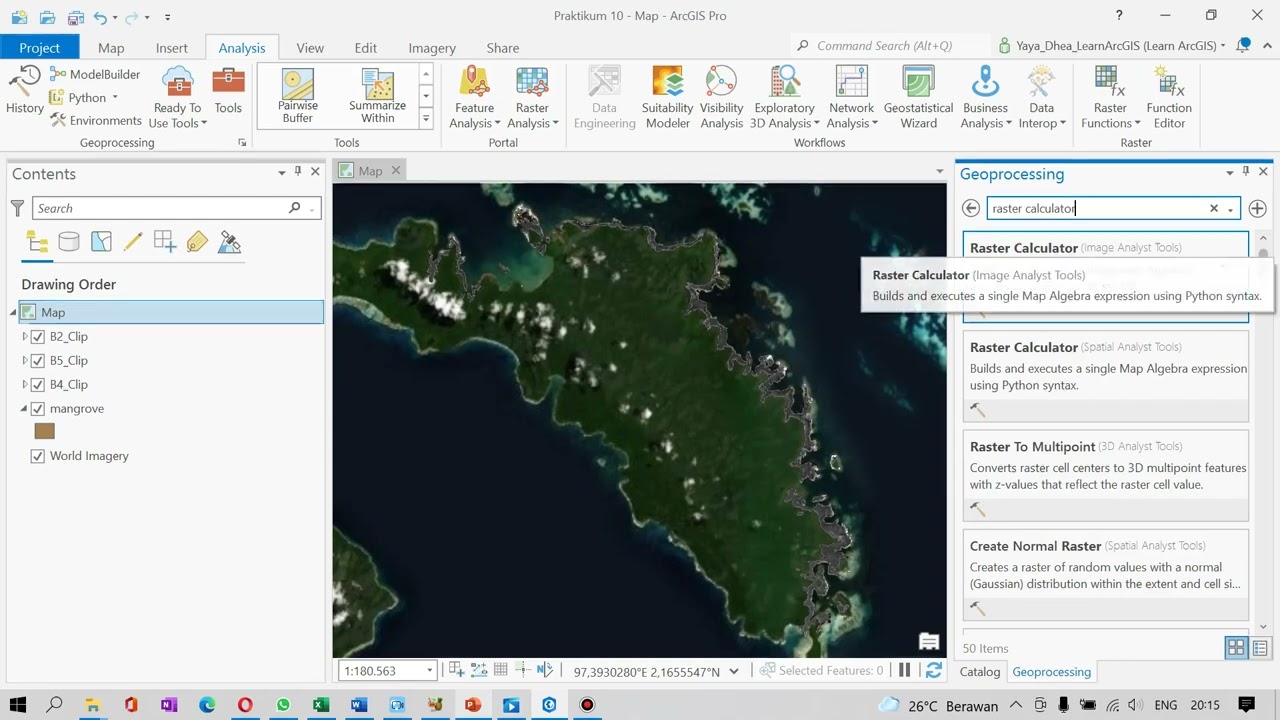
Task: Launch the Geostatistical Wizard
Action: click(x=918, y=97)
